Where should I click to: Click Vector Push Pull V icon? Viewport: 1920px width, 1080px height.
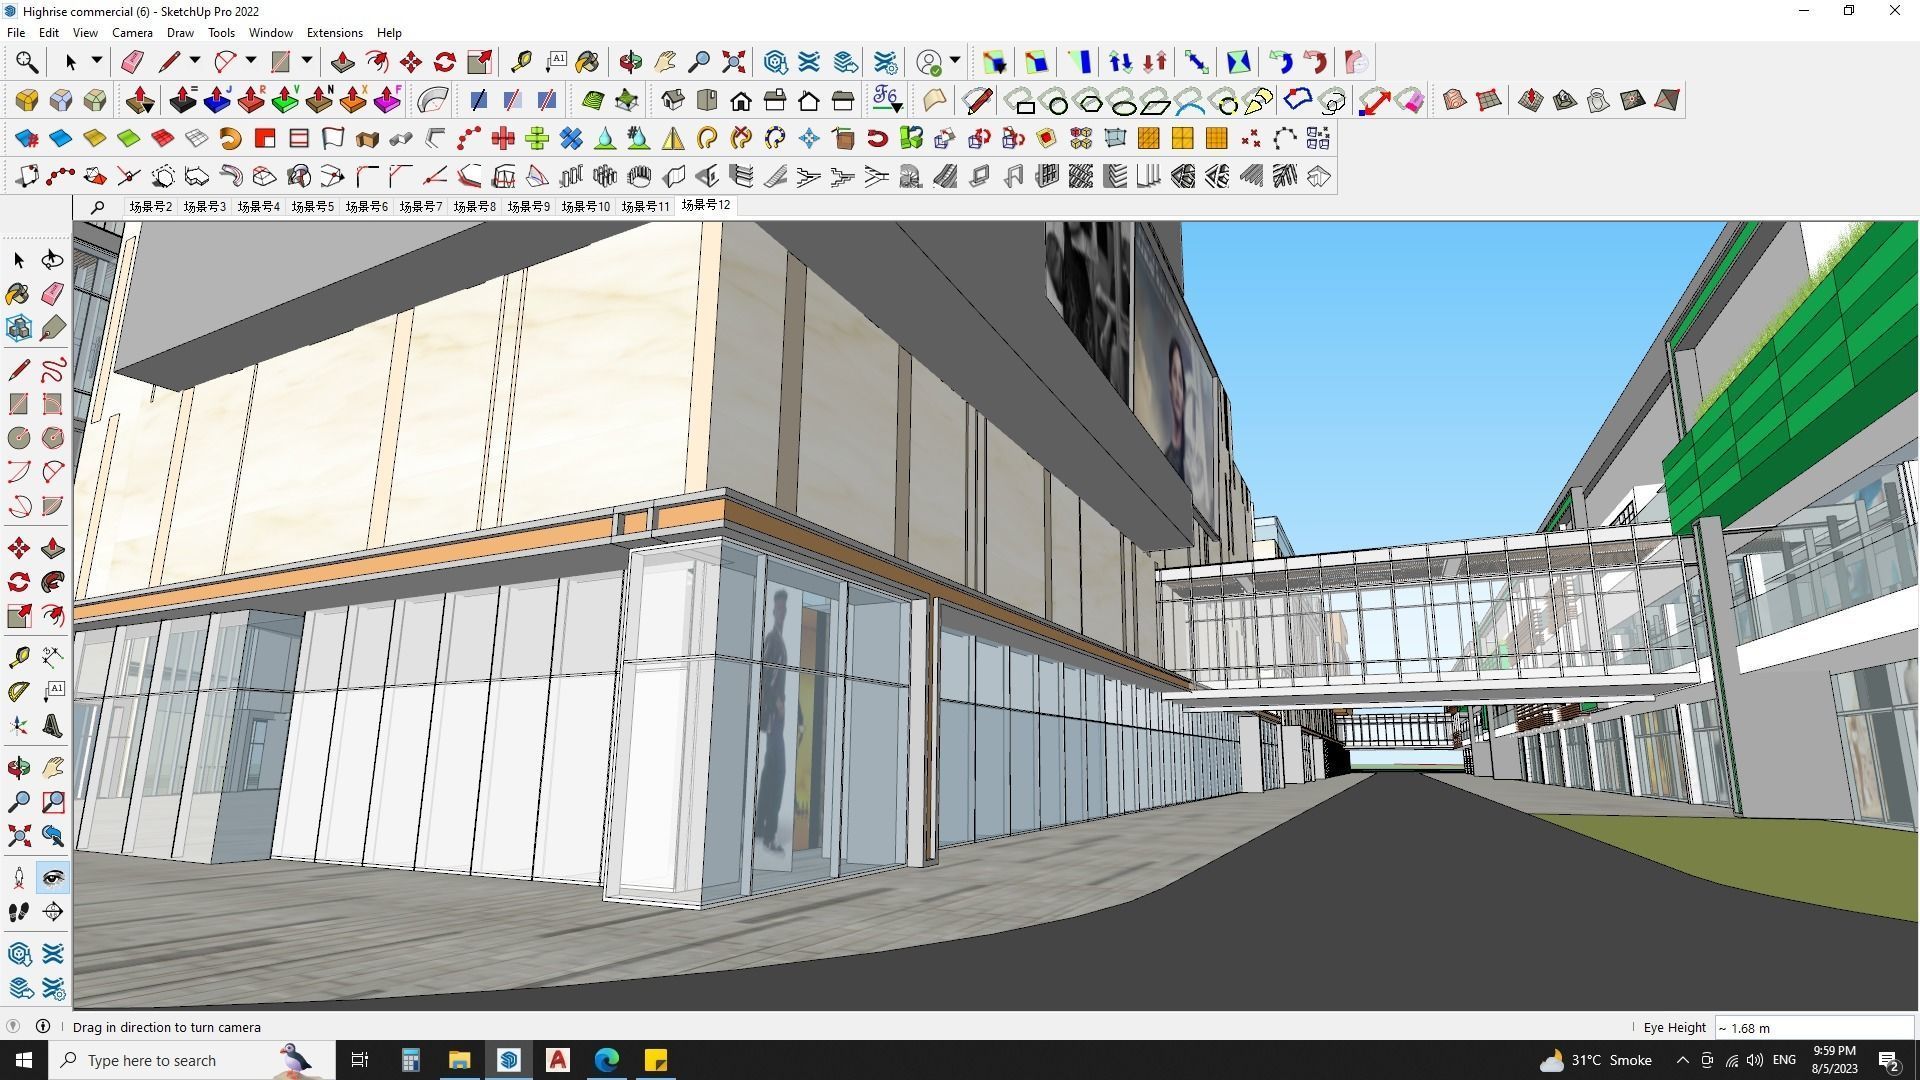coord(285,100)
